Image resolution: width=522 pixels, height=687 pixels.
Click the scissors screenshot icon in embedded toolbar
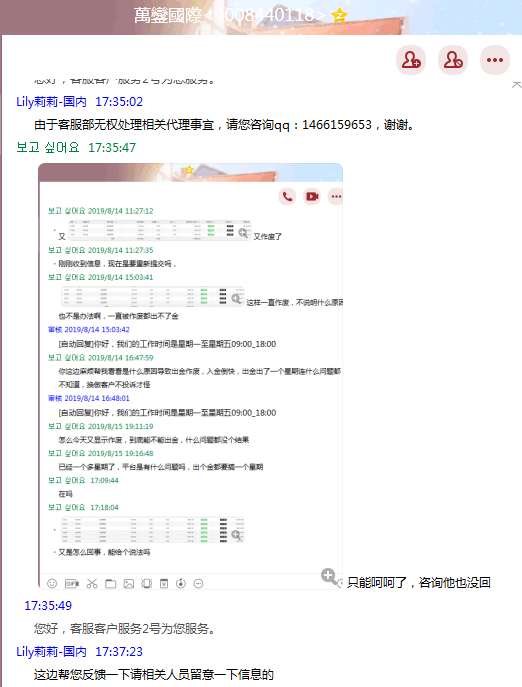(x=92, y=584)
